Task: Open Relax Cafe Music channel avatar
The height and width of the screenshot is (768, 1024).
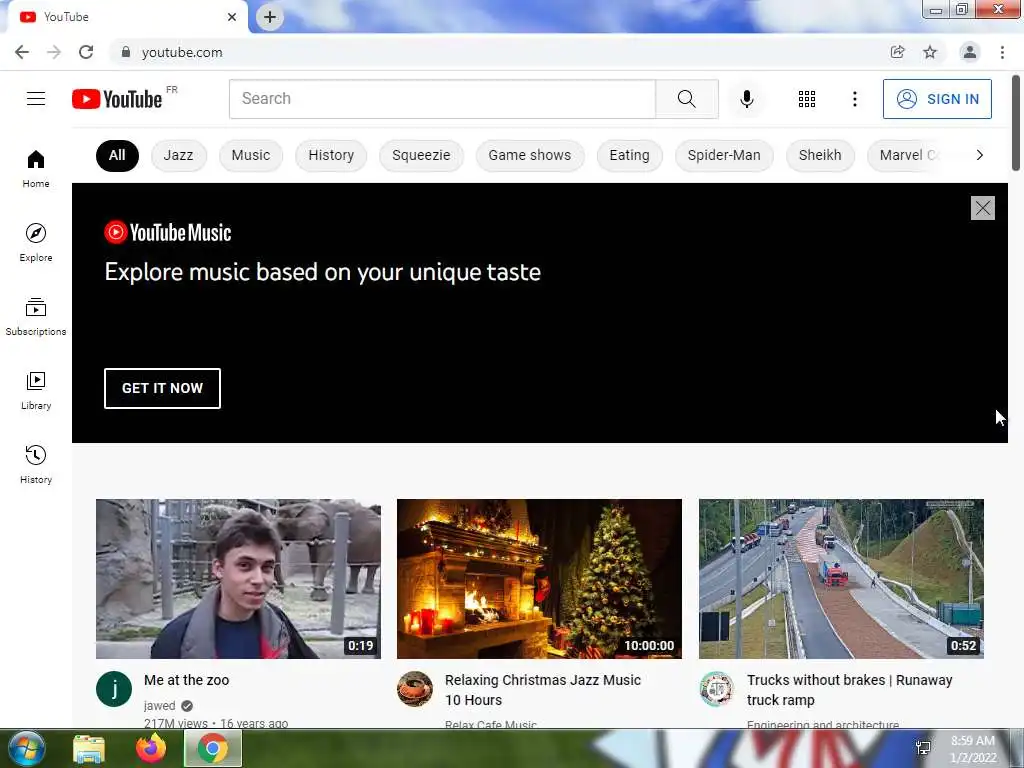Action: (x=415, y=689)
